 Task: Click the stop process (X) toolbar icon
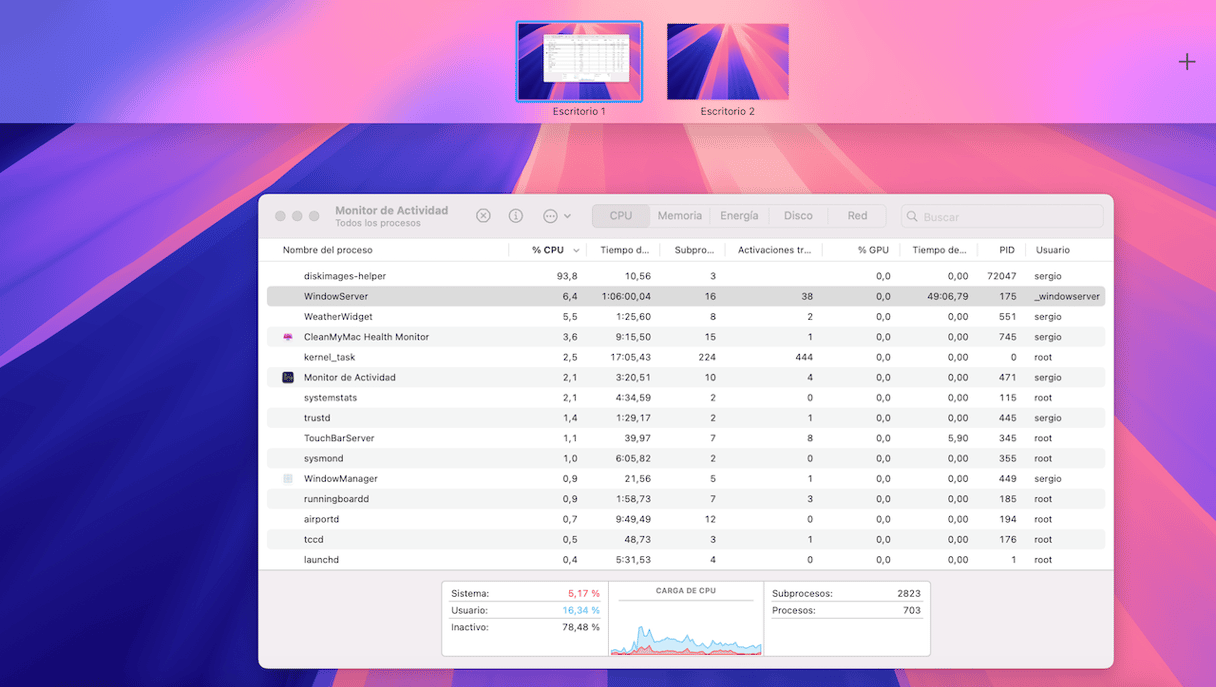click(x=483, y=216)
